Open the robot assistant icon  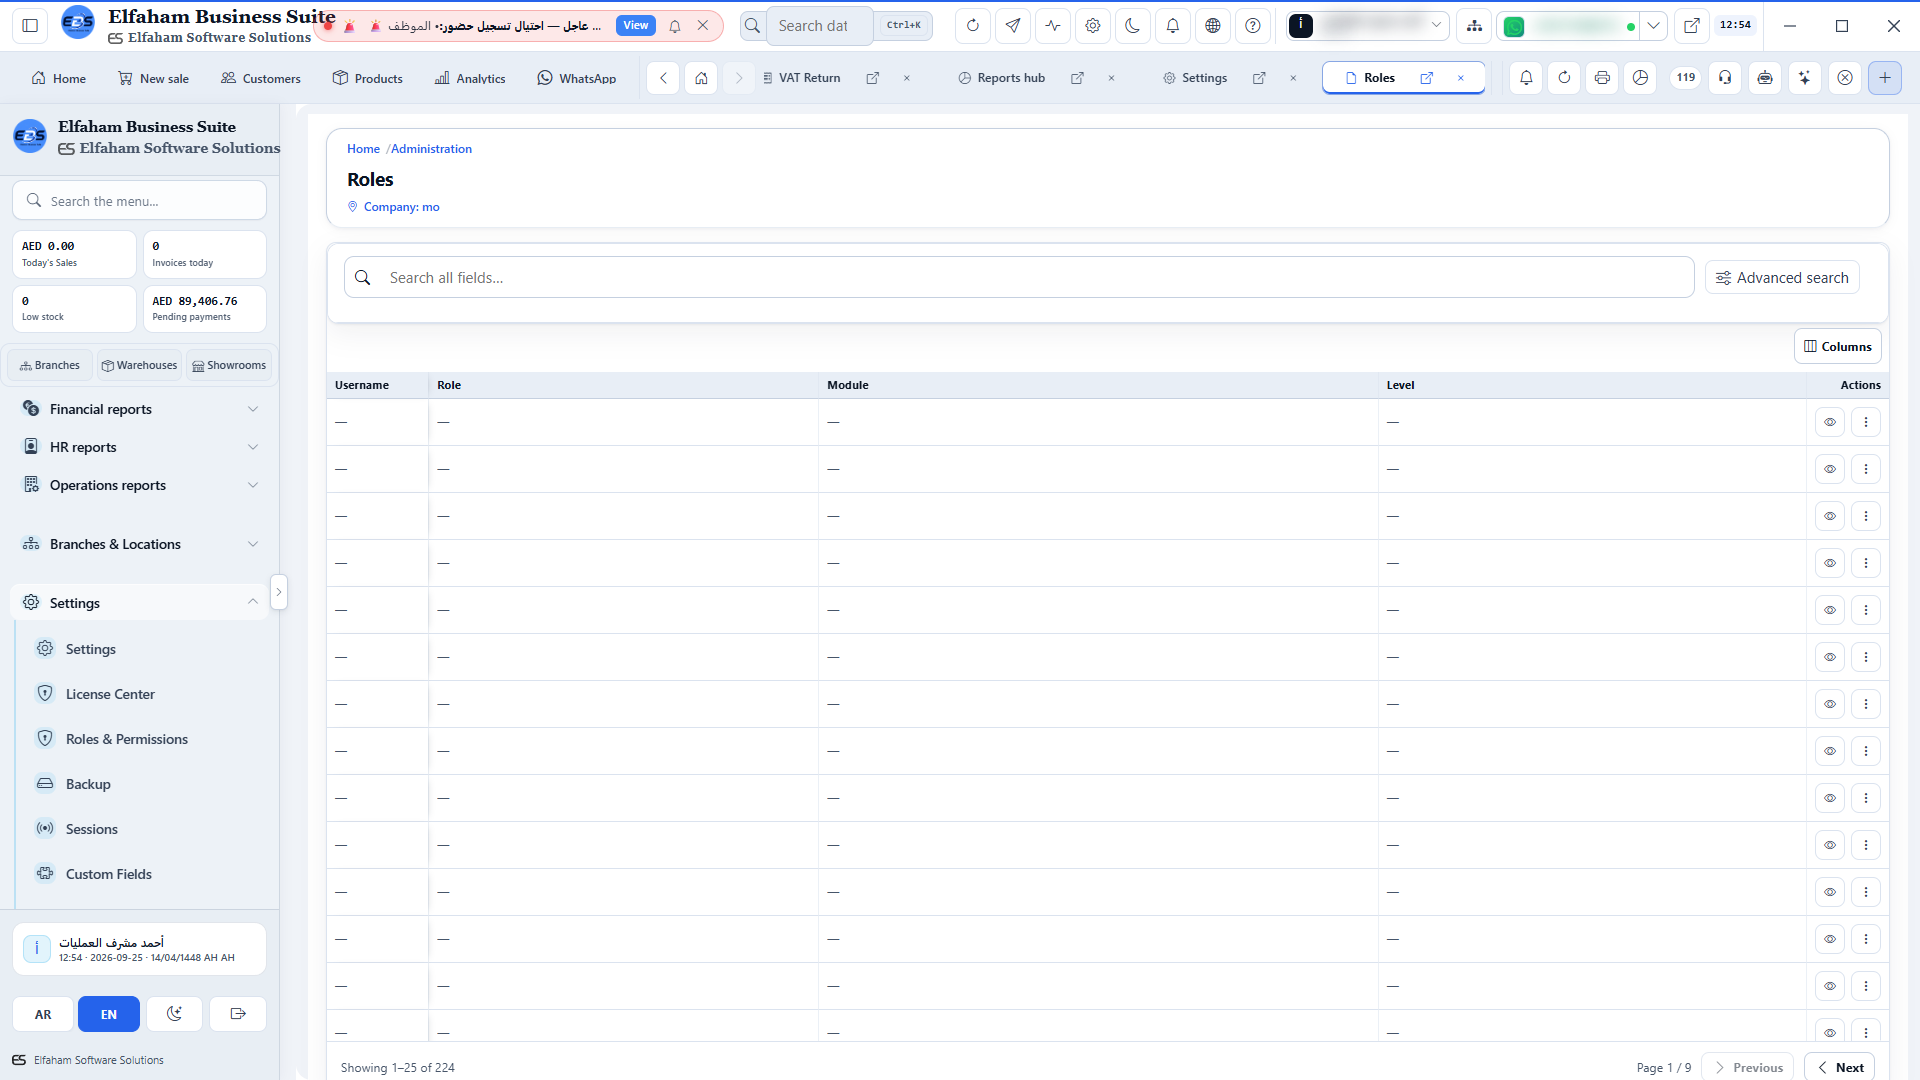click(x=1765, y=78)
